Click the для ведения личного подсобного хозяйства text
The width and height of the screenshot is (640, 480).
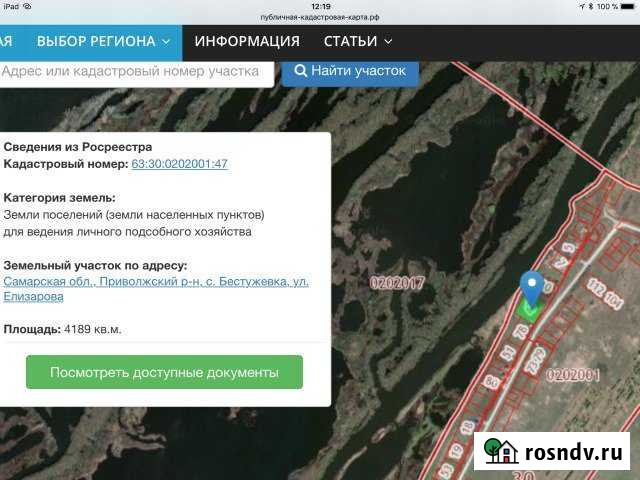tap(127, 232)
